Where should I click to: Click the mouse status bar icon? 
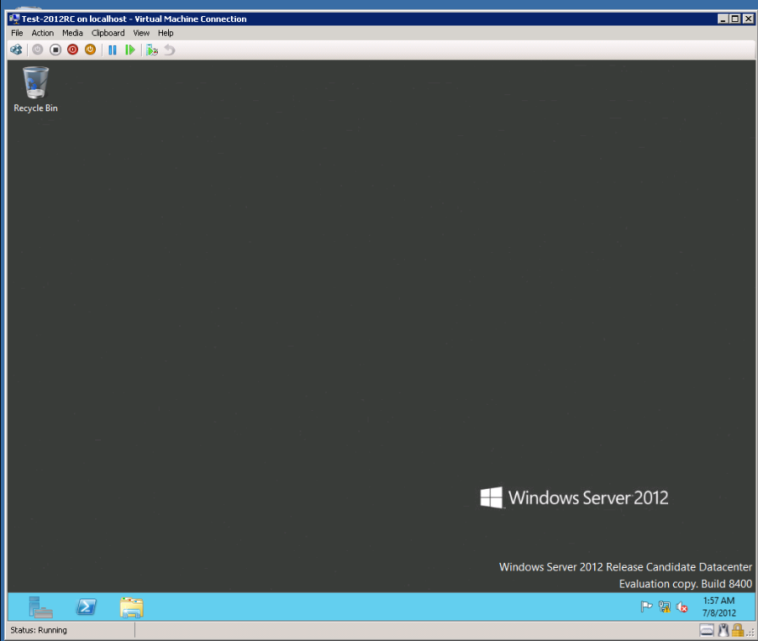723,630
